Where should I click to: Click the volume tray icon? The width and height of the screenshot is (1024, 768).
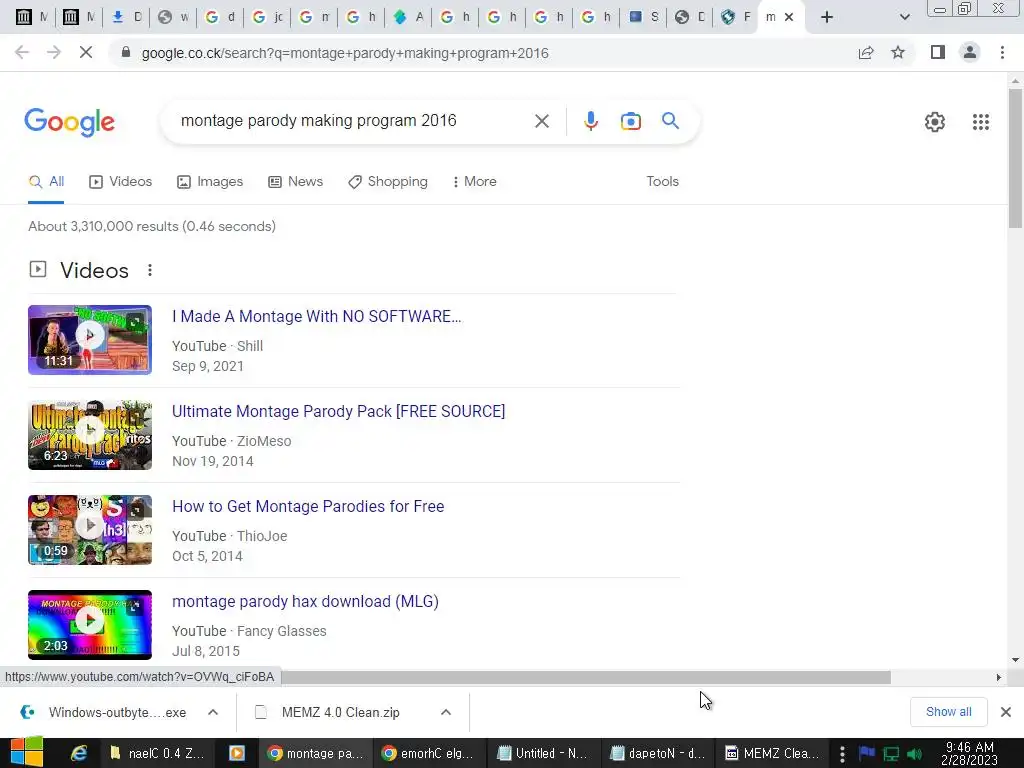click(x=914, y=754)
